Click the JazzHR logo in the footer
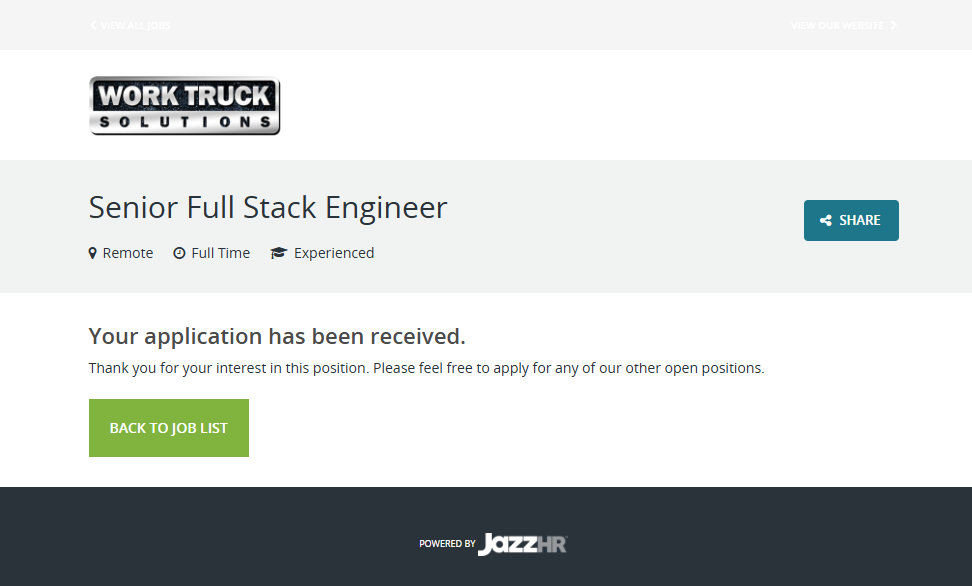Image resolution: width=972 pixels, height=586 pixels. coord(522,544)
